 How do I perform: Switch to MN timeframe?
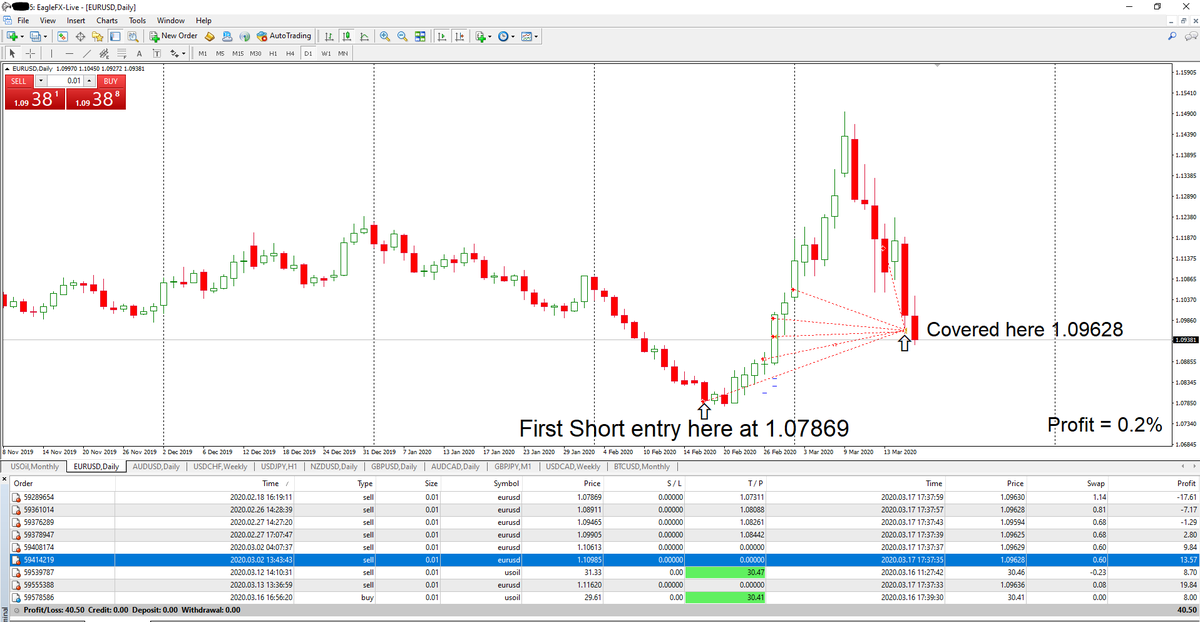coord(343,53)
